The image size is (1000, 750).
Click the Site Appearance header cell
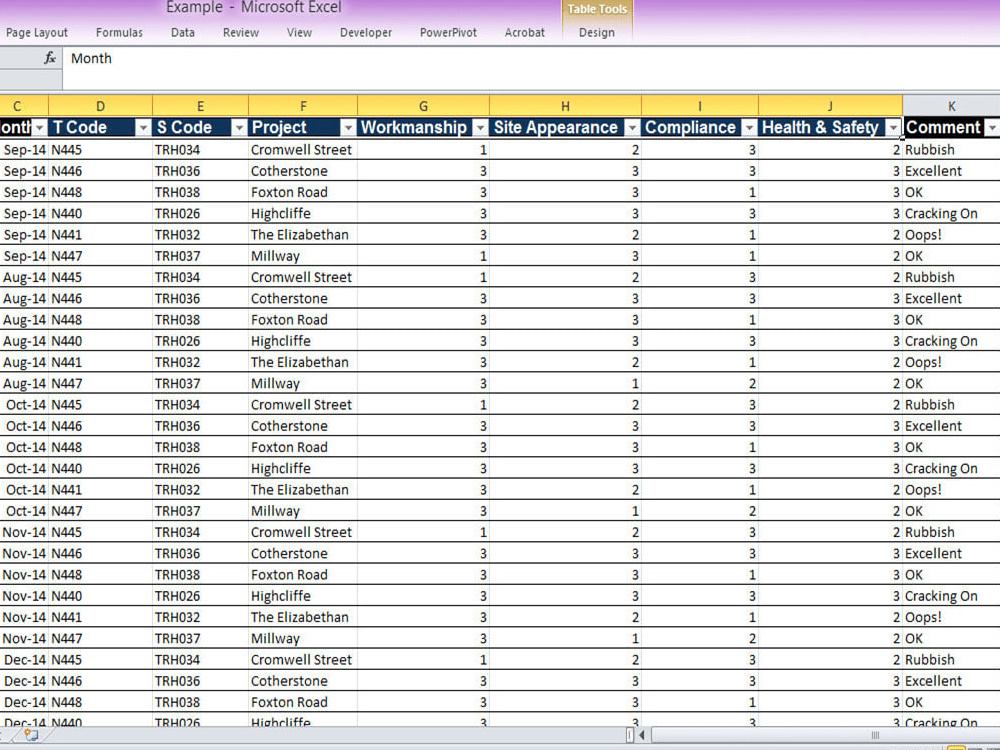[x=565, y=128]
